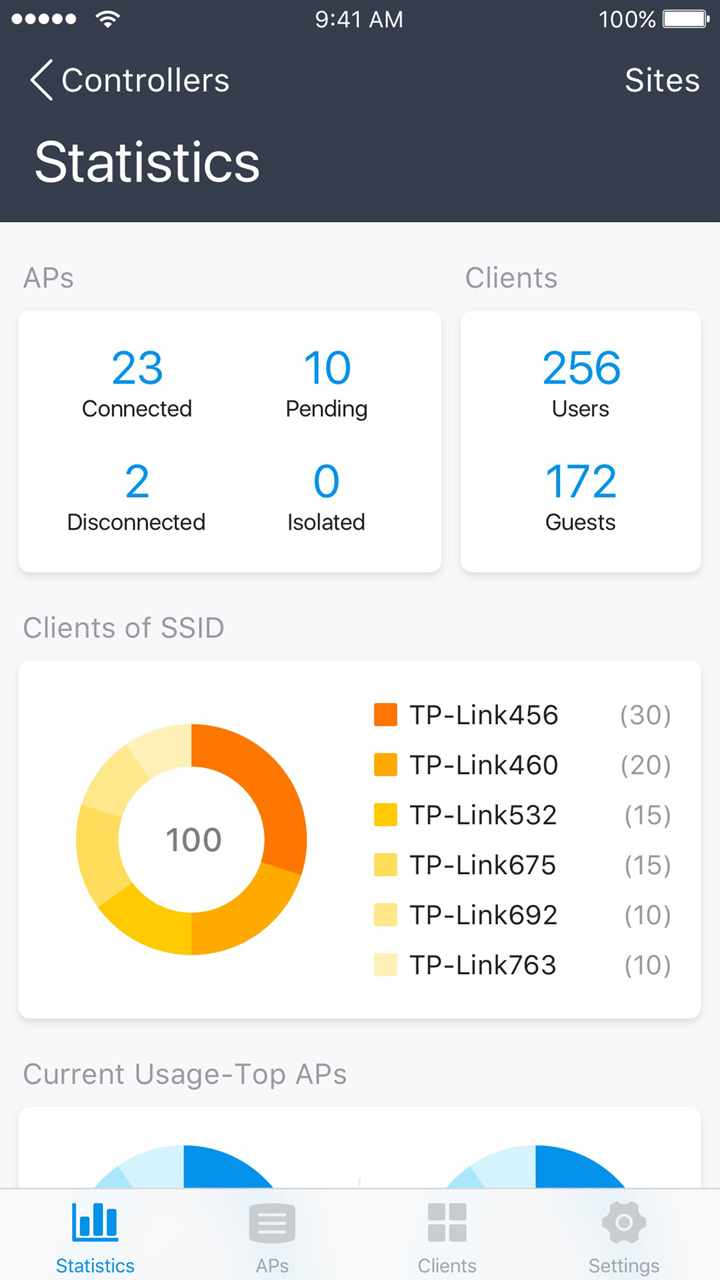
Task: Tap the Clients grid icon
Action: [447, 1222]
